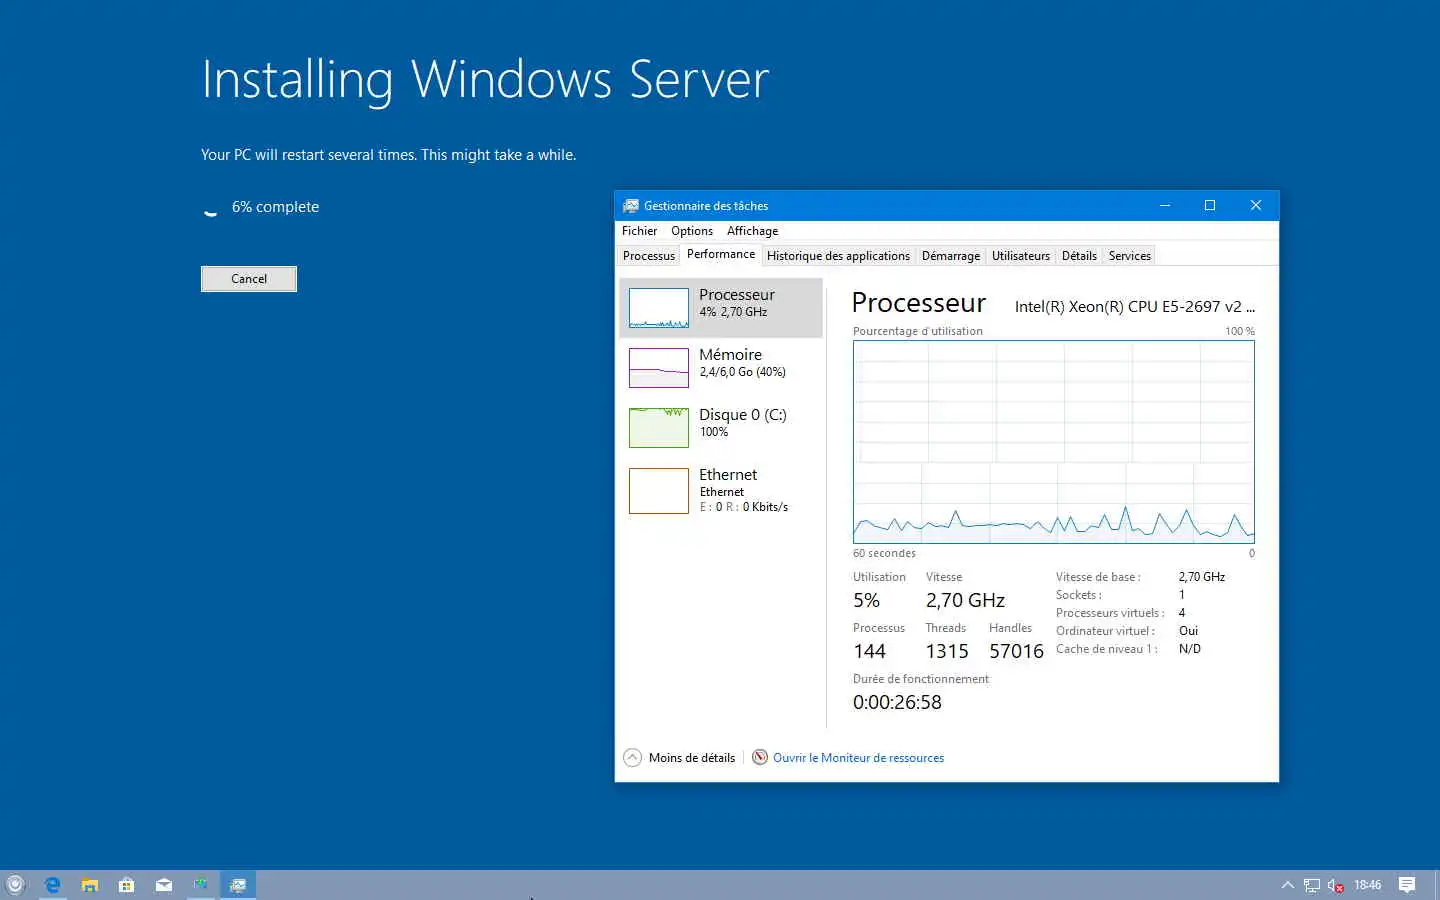Screen dimensions: 1440x900
Task: Open the Fichier menu
Action: pos(639,231)
